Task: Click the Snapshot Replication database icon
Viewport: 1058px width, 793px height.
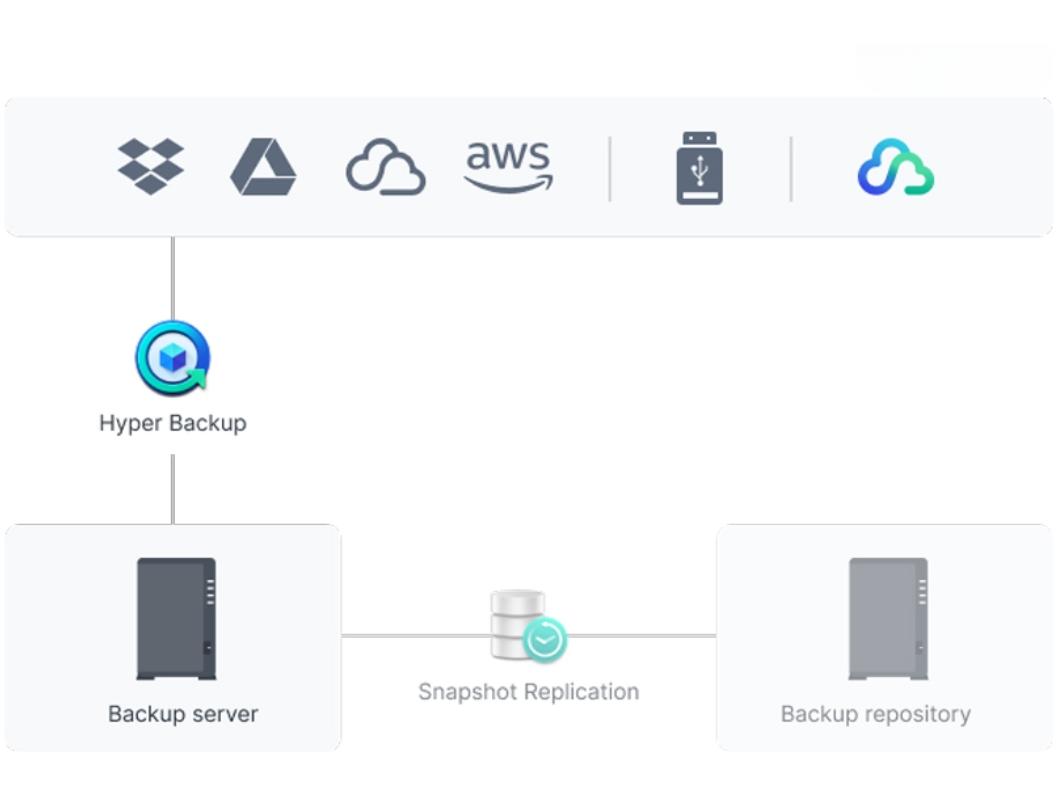Action: click(x=528, y=626)
